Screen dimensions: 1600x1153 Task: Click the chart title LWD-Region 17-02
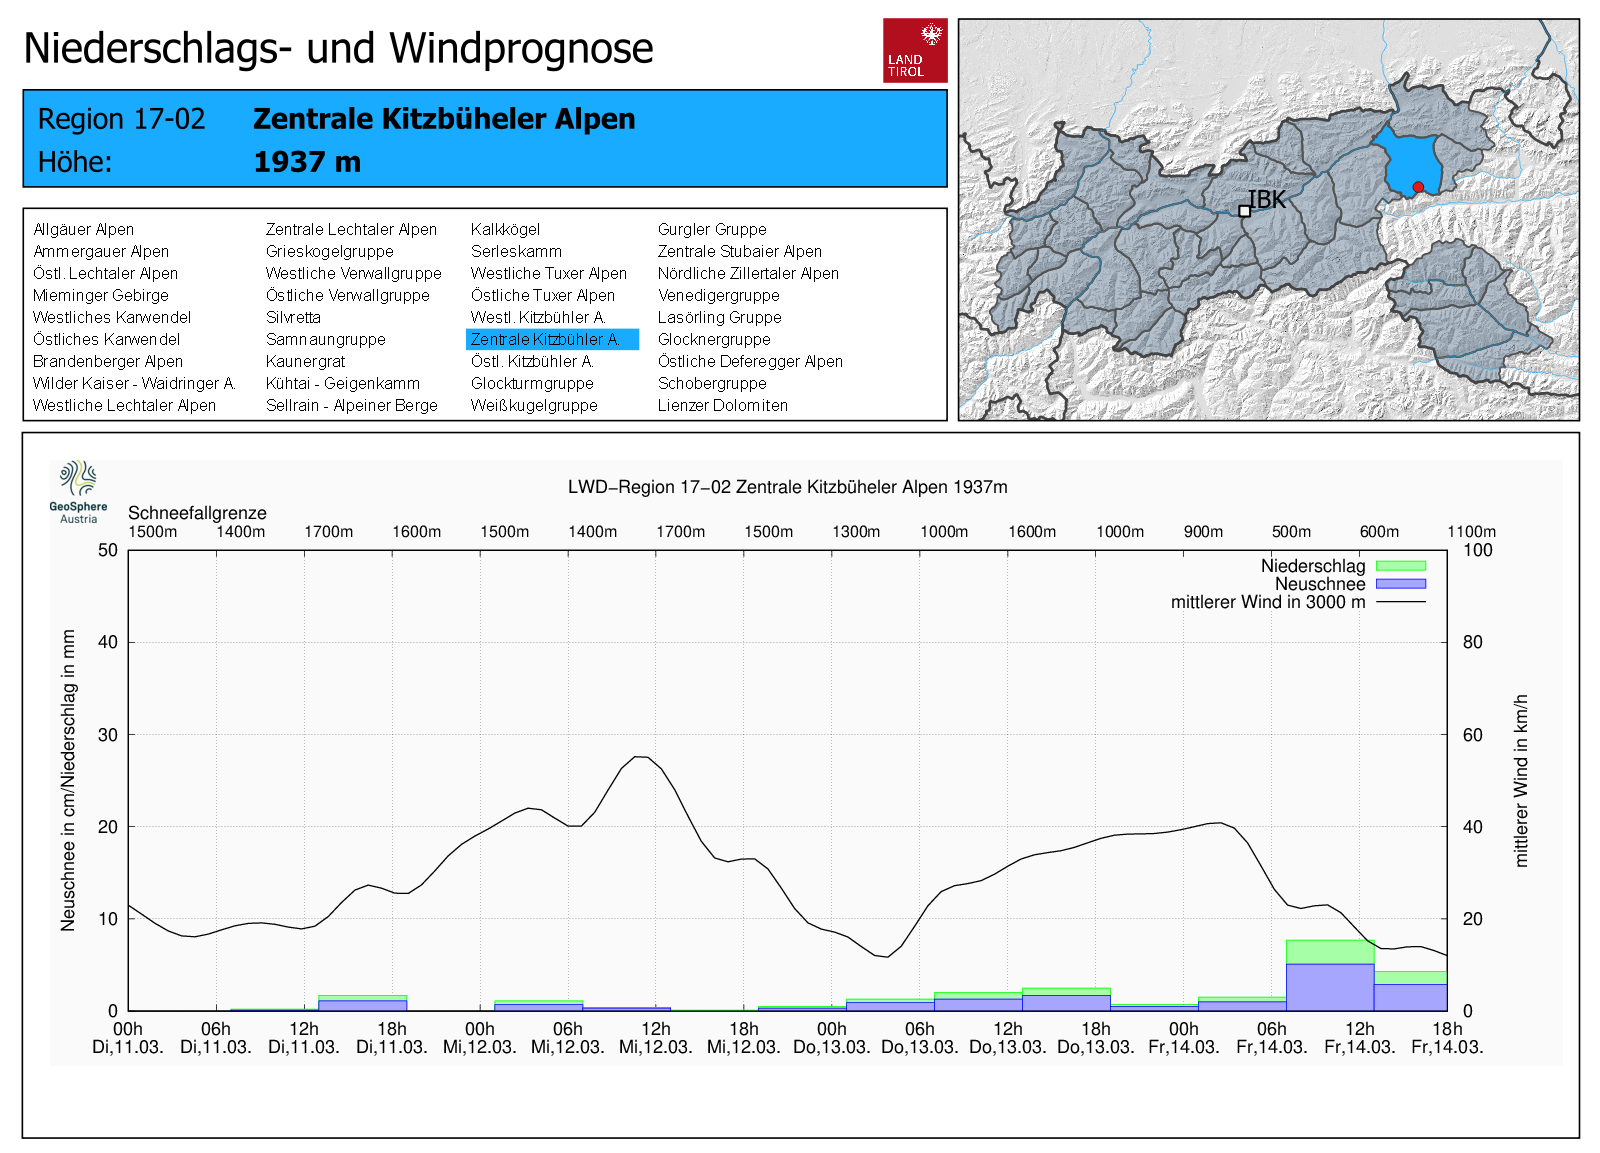[787, 487]
